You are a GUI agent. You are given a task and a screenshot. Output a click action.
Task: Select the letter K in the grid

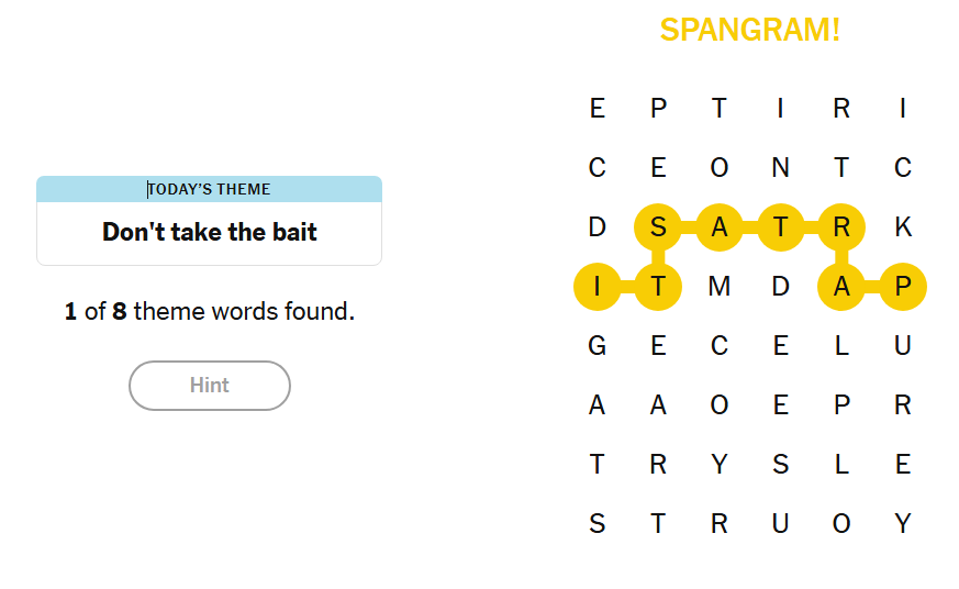pyautogui.click(x=903, y=228)
